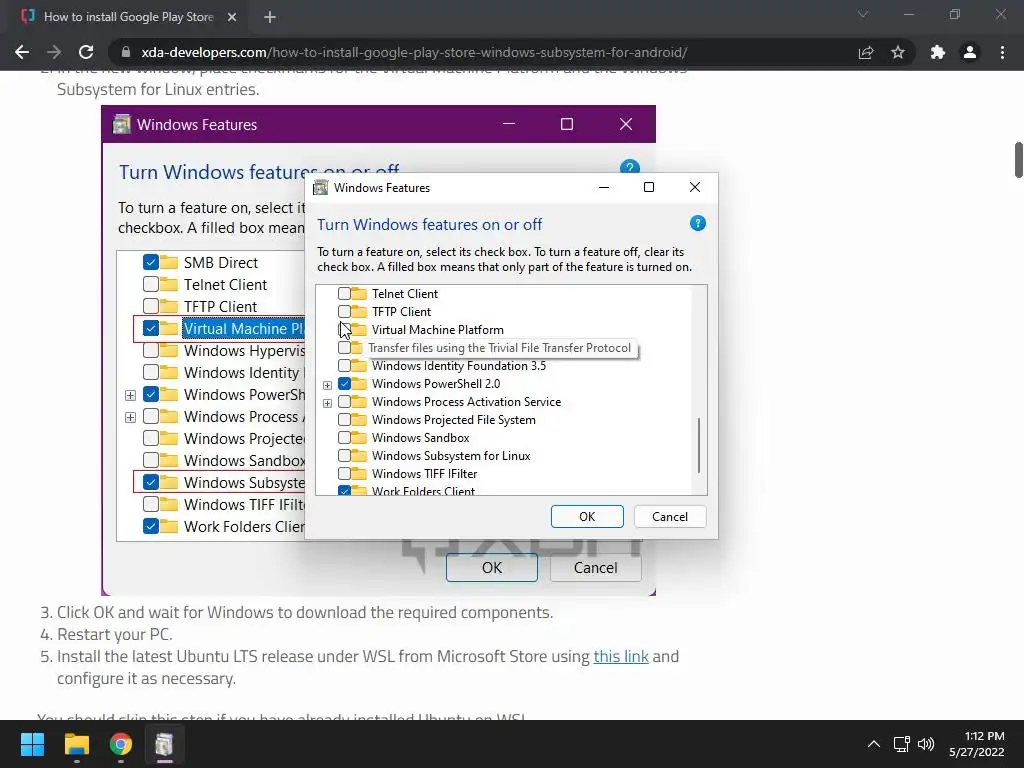Bookmark this page with the star icon
Screen dimensions: 1024x768
(898, 52)
